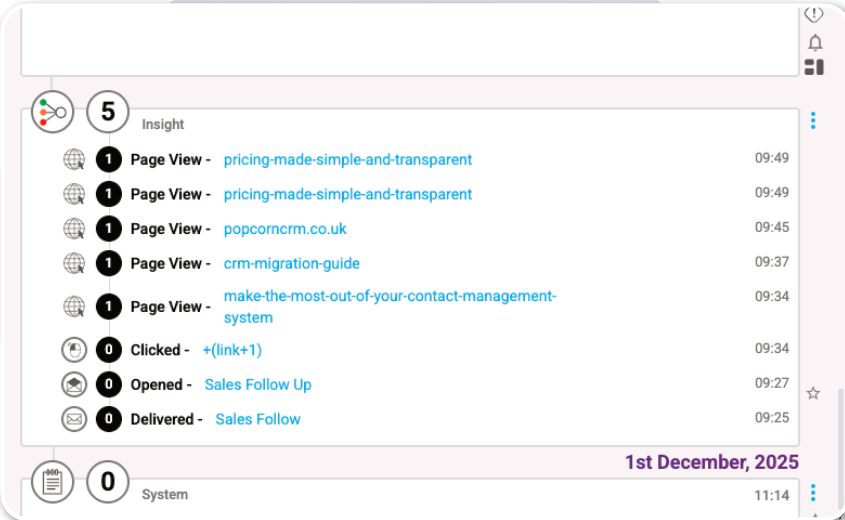The image size is (845, 520).
Task: Click the Insight score circle showing 5
Action: coord(108,112)
